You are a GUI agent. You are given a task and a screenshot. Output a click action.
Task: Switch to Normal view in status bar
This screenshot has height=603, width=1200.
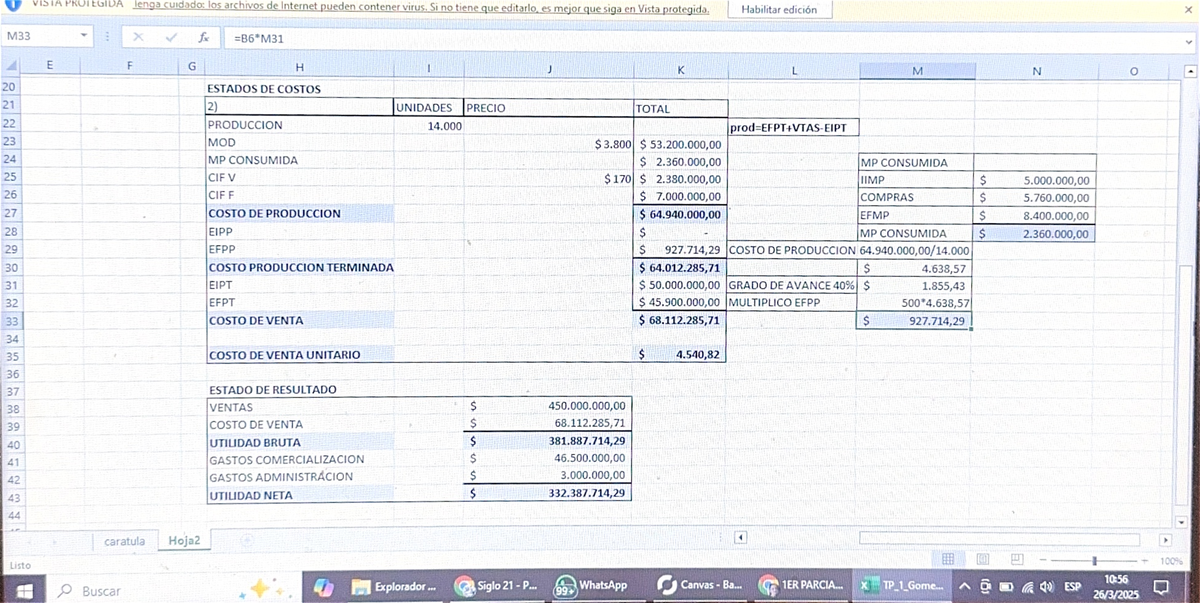coord(948,559)
